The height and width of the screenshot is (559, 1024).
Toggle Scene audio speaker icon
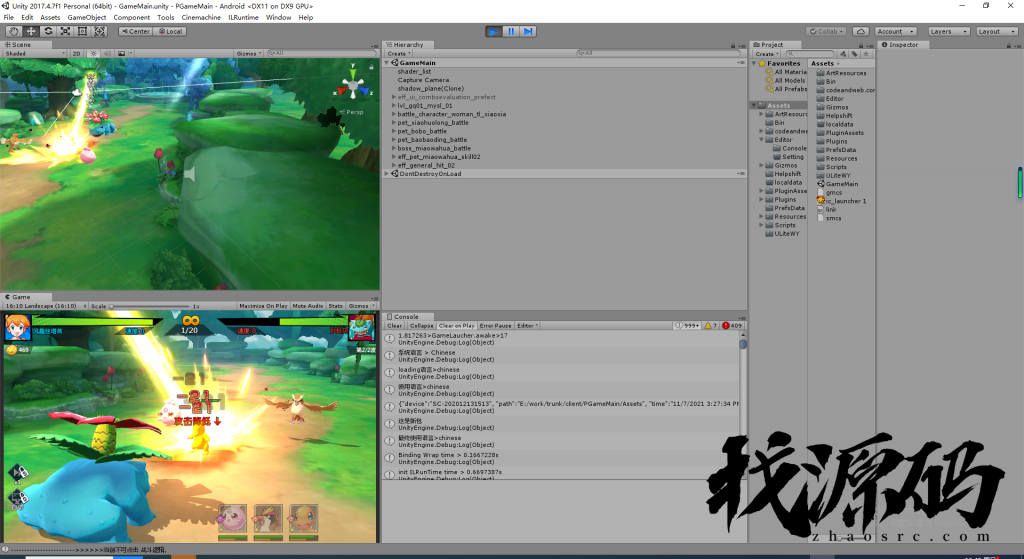click(x=107, y=54)
